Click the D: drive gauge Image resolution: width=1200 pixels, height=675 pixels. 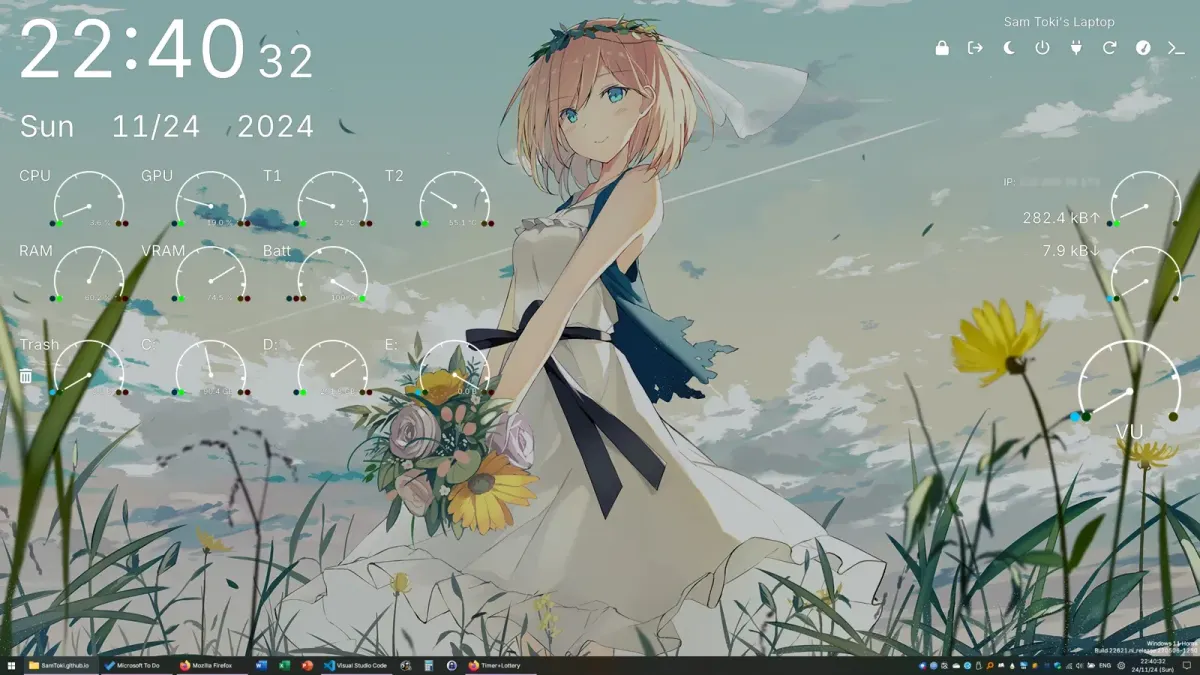pos(333,368)
